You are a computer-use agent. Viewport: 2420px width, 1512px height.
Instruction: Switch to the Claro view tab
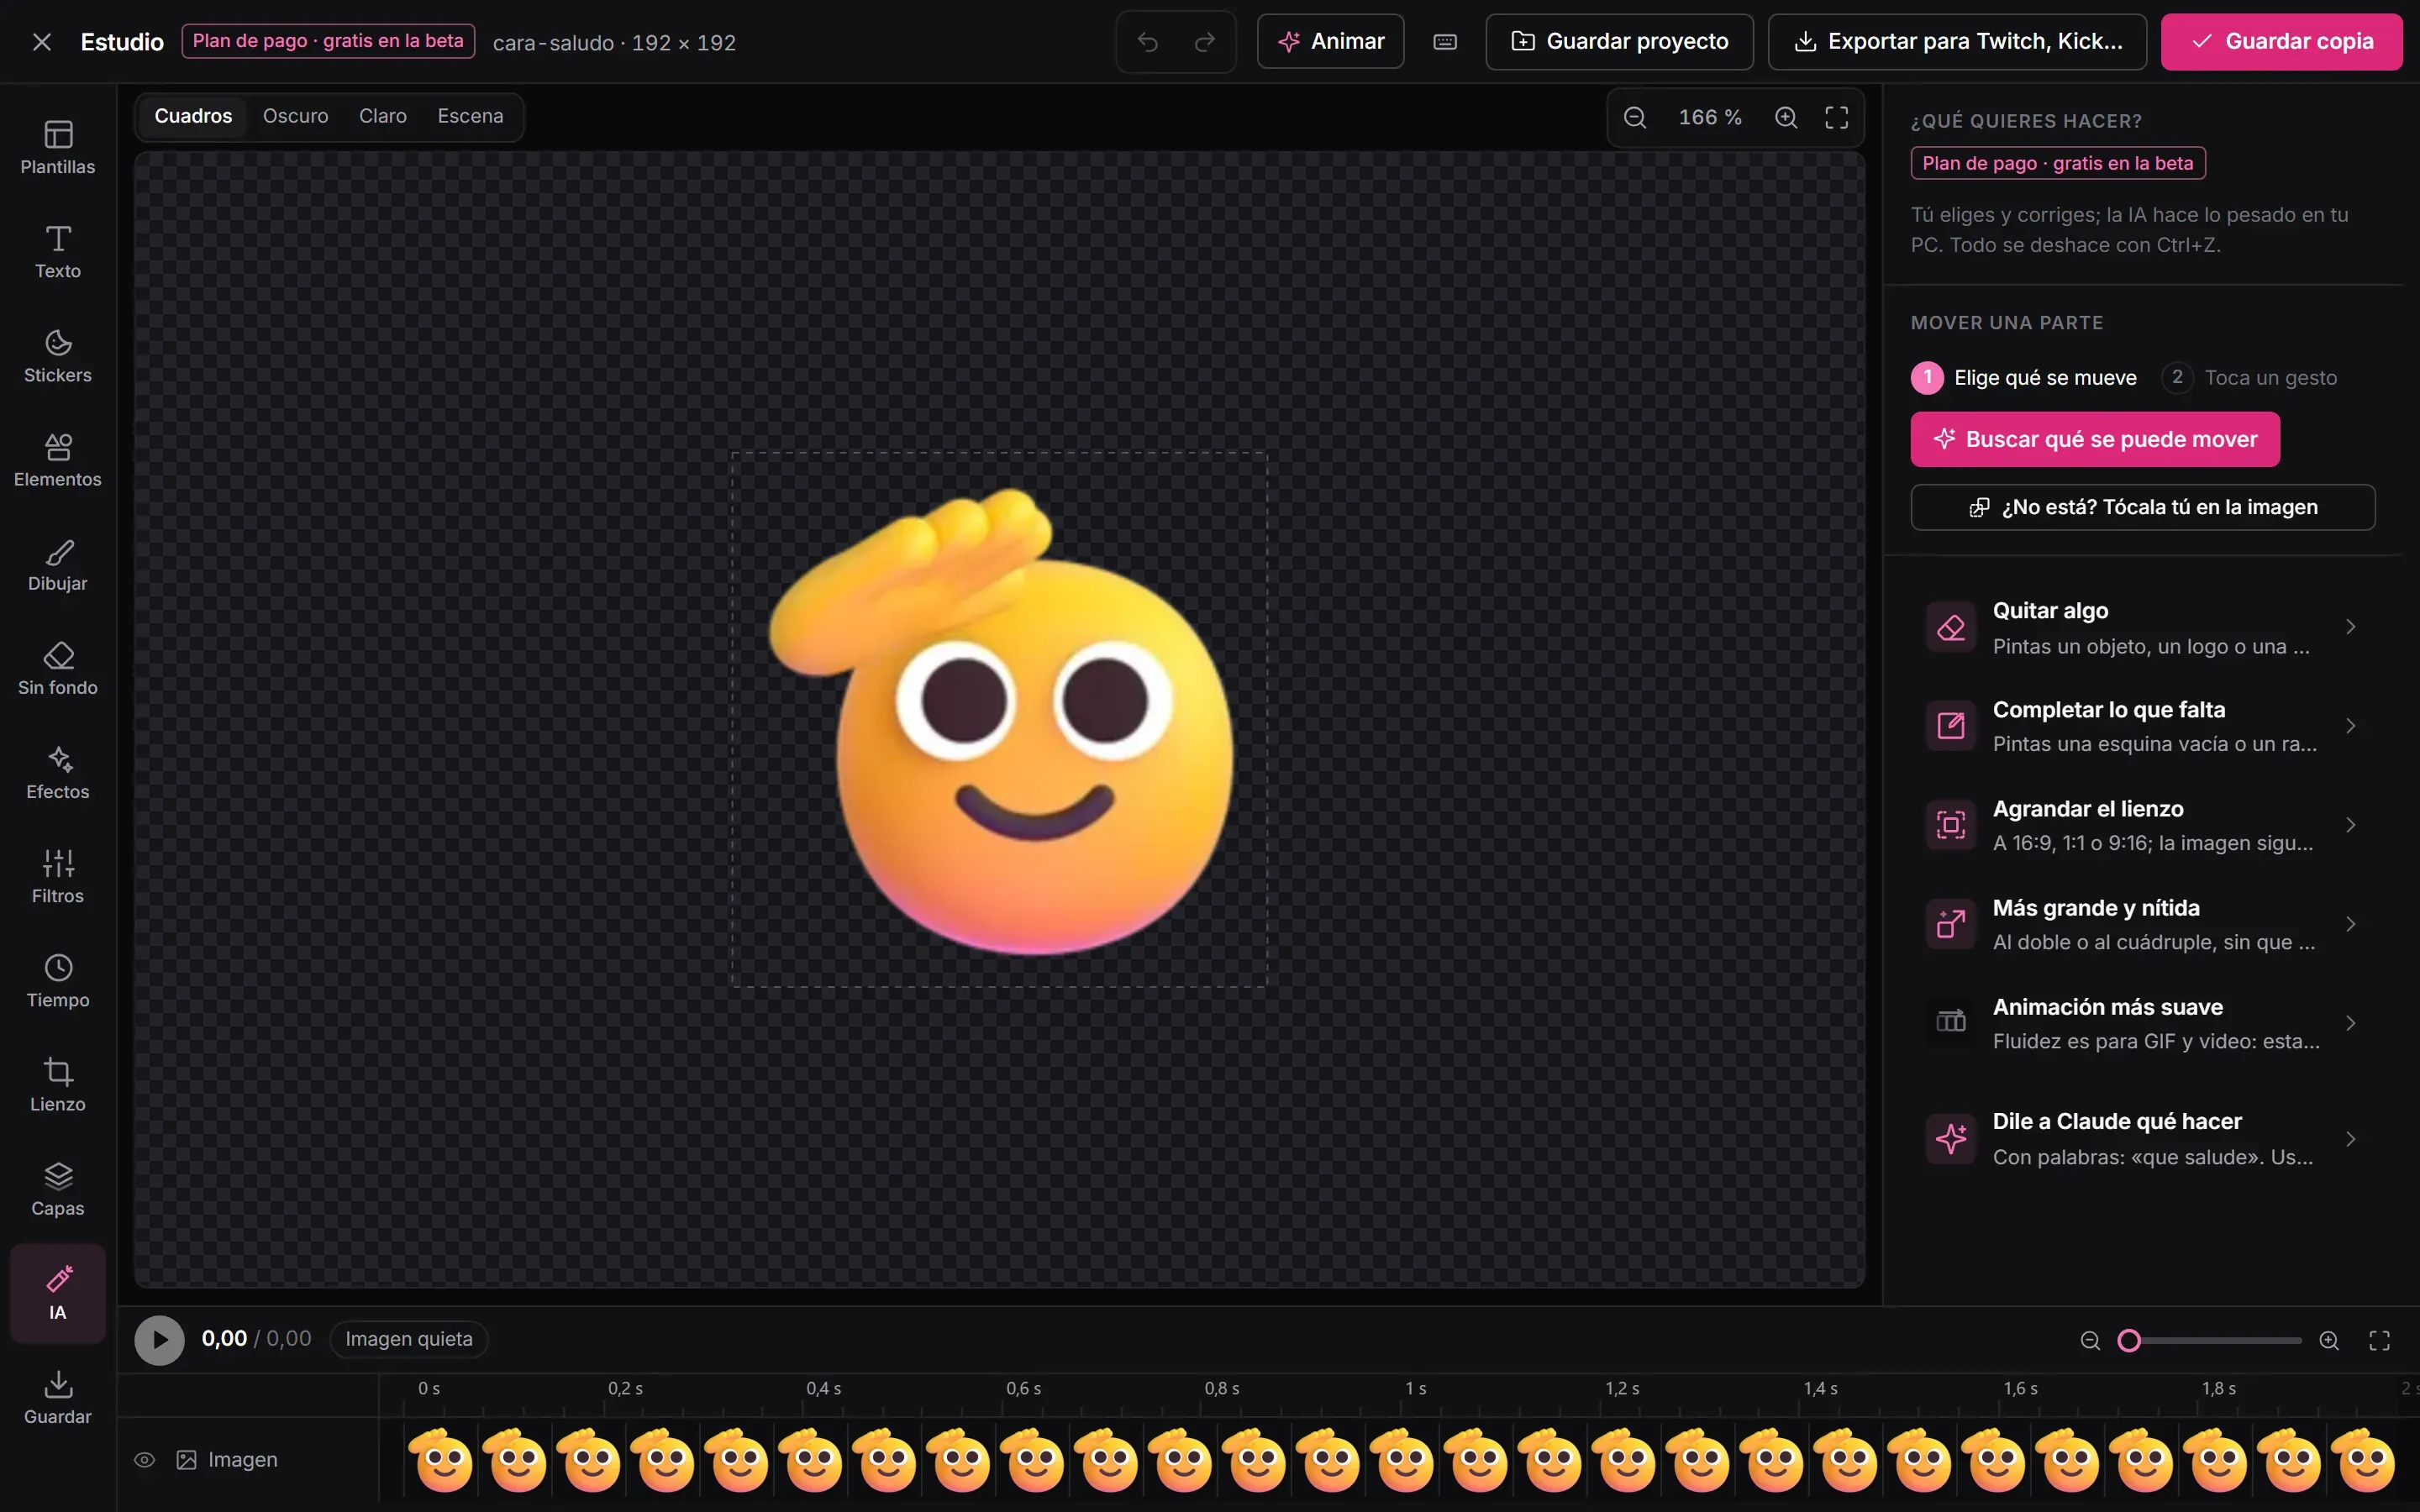click(383, 116)
